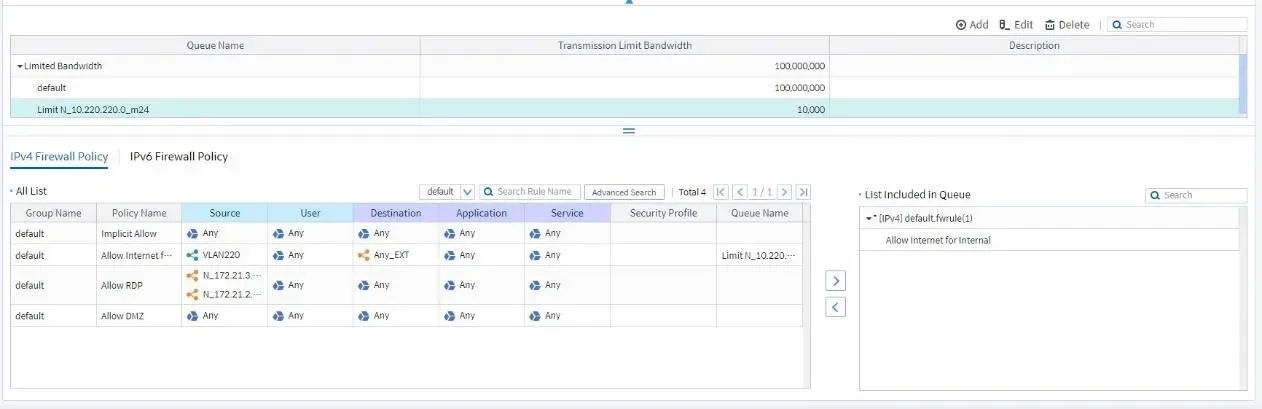
Task: Click the 10,000 bandwidth value cell
Action: 624,108
